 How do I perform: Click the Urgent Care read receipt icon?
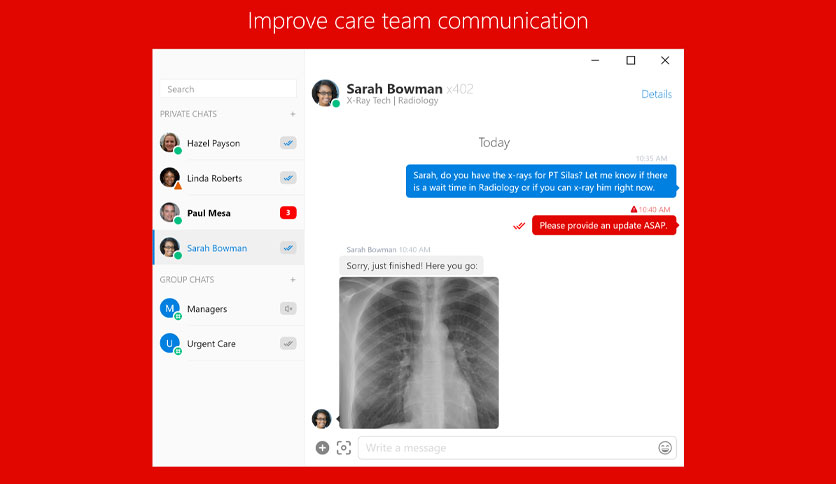(288, 343)
